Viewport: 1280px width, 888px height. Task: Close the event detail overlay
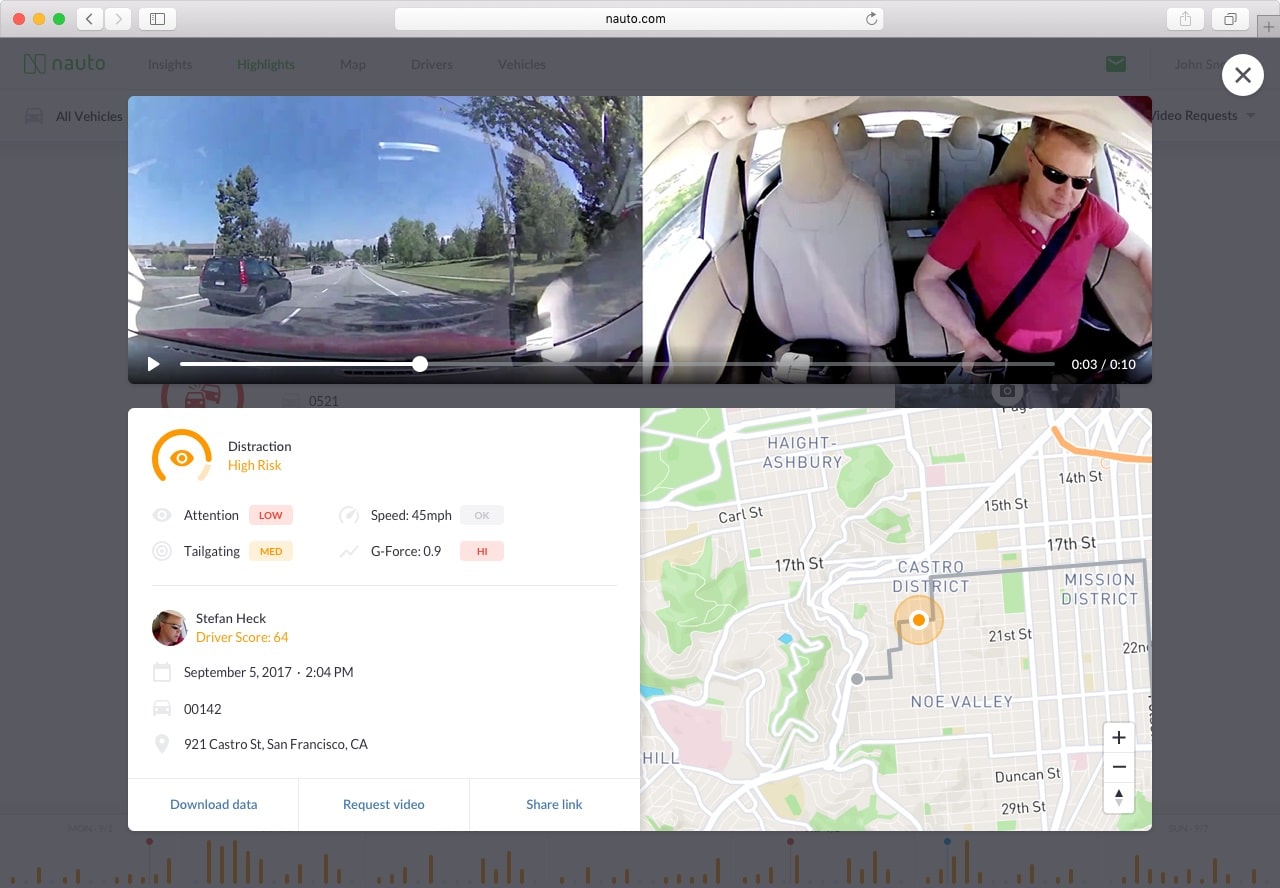tap(1242, 75)
